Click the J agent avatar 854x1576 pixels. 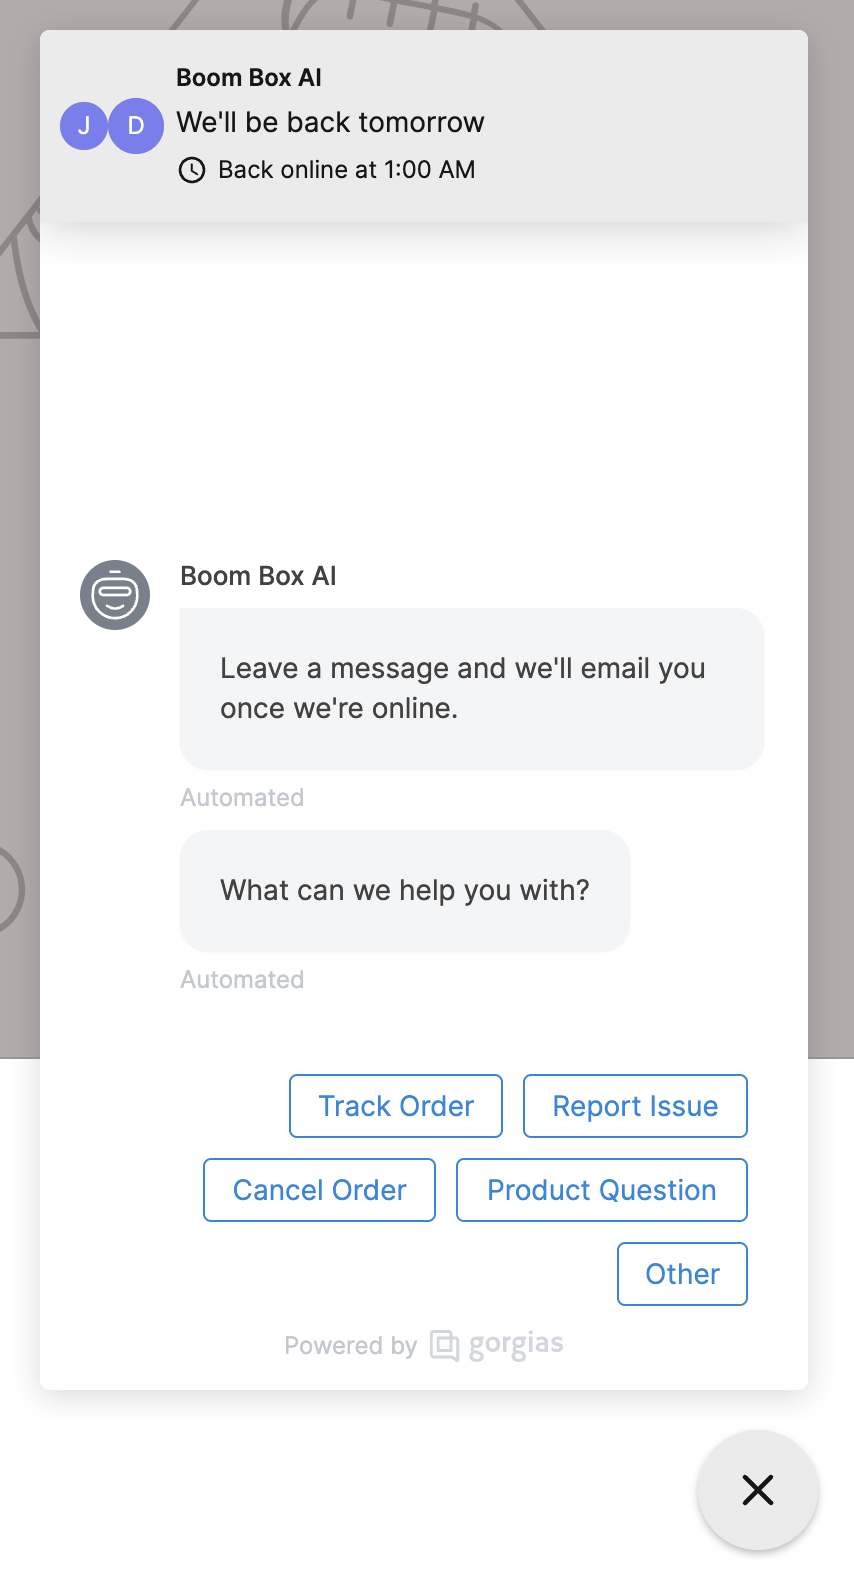[x=84, y=126]
